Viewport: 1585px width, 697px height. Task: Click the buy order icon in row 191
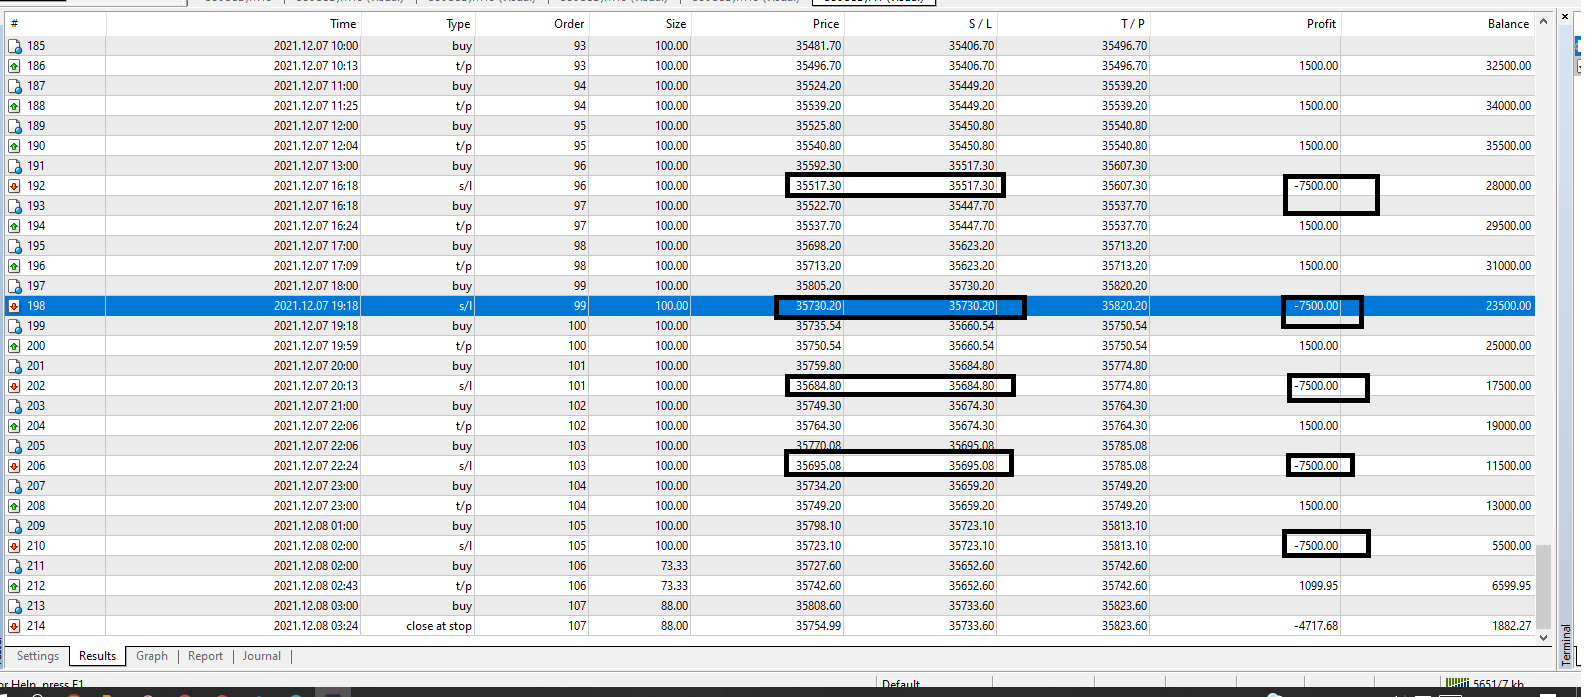[x=14, y=166]
